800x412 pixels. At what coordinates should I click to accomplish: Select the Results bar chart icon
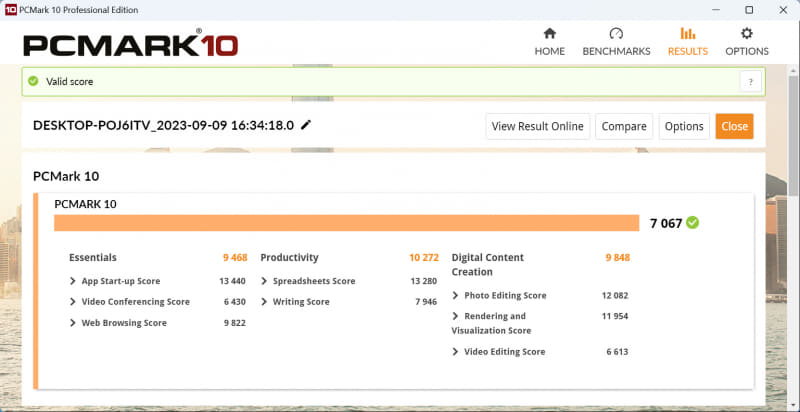click(688, 34)
